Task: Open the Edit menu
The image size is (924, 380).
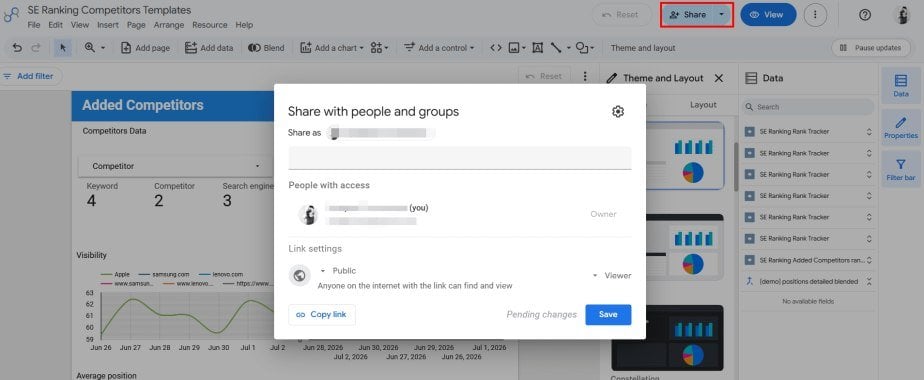Action: tap(55, 25)
